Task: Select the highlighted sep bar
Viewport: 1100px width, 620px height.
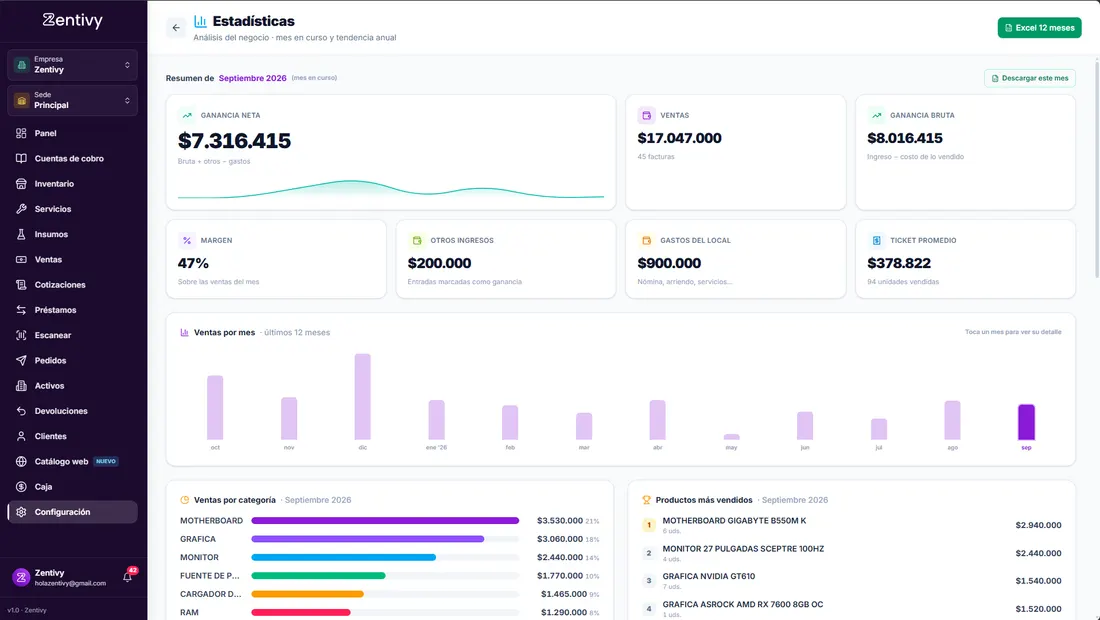Action: [1026, 422]
